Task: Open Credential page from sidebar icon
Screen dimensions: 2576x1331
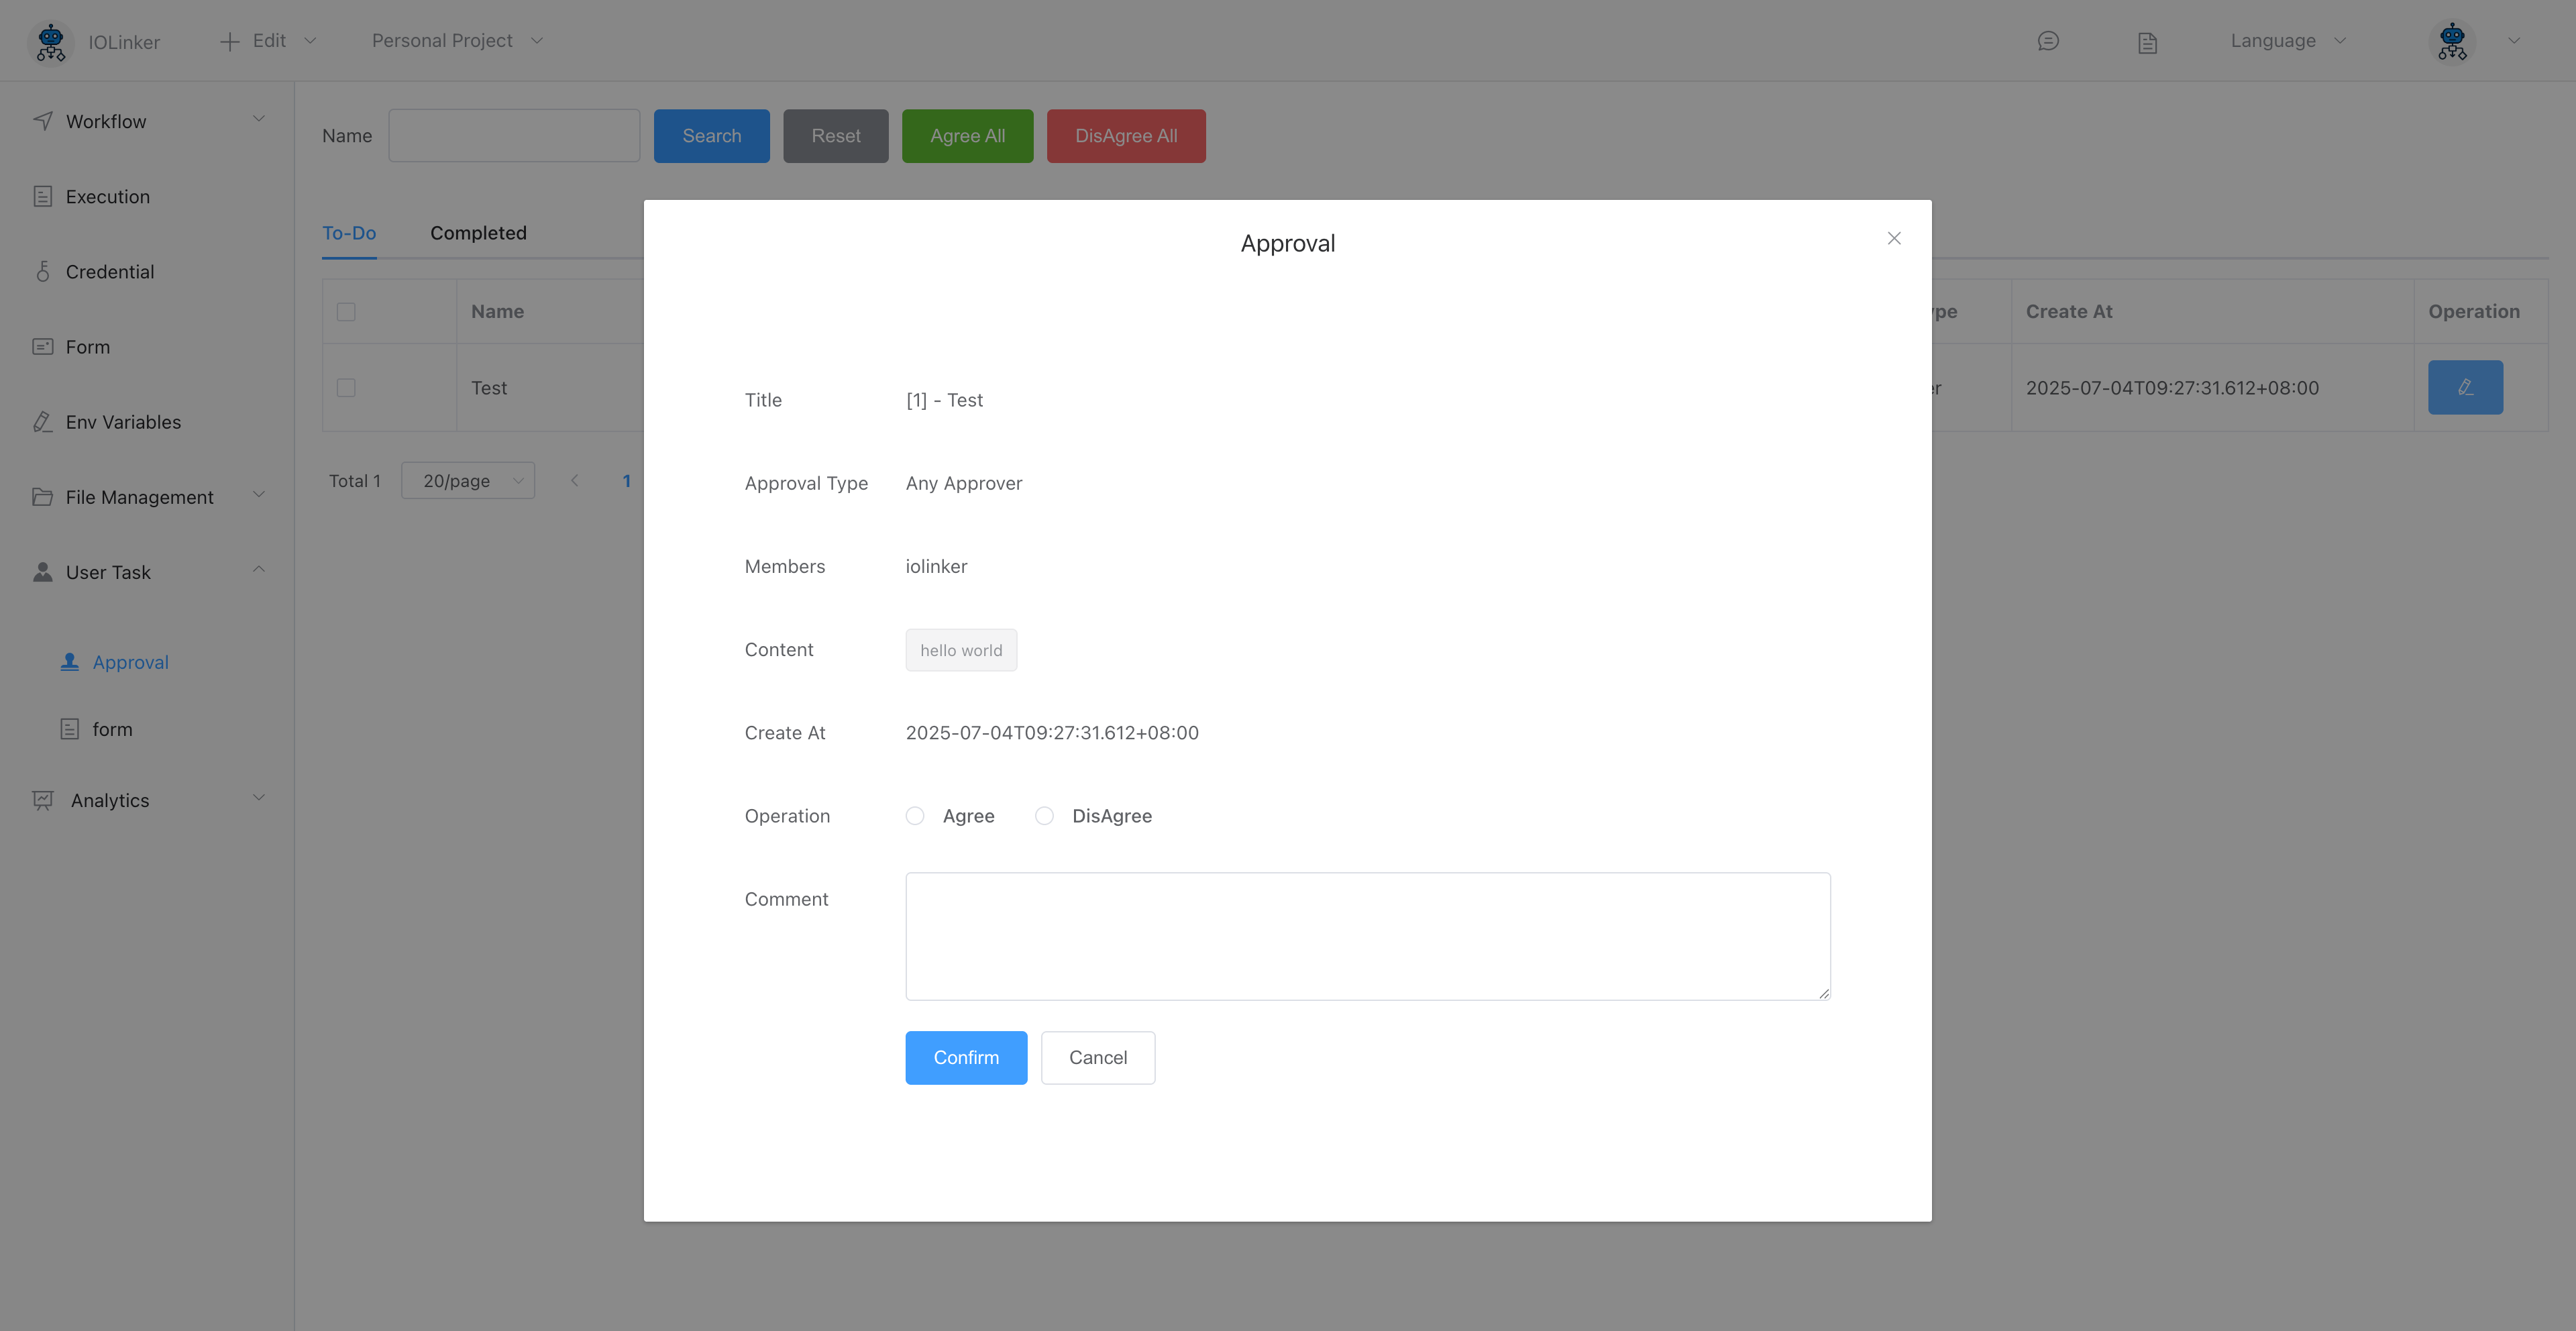Action: [43, 272]
